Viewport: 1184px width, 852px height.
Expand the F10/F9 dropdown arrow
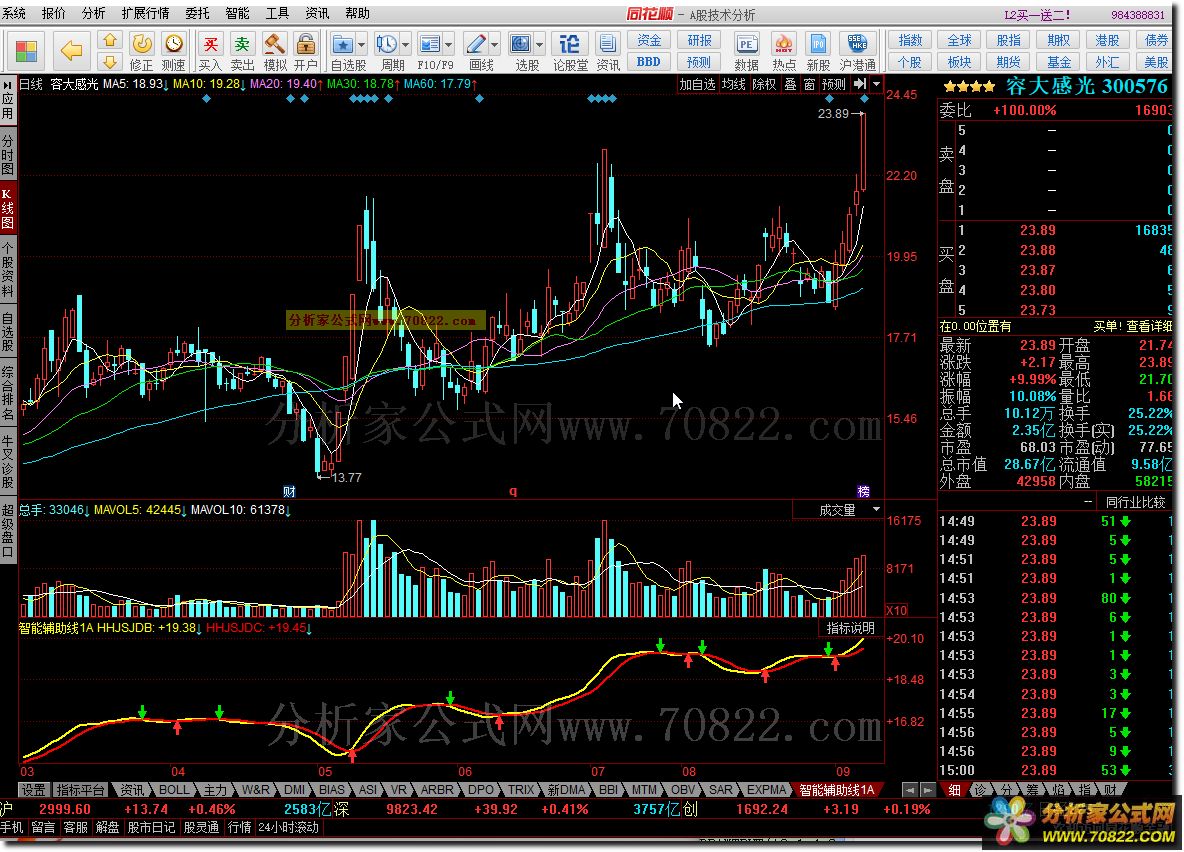coord(449,45)
